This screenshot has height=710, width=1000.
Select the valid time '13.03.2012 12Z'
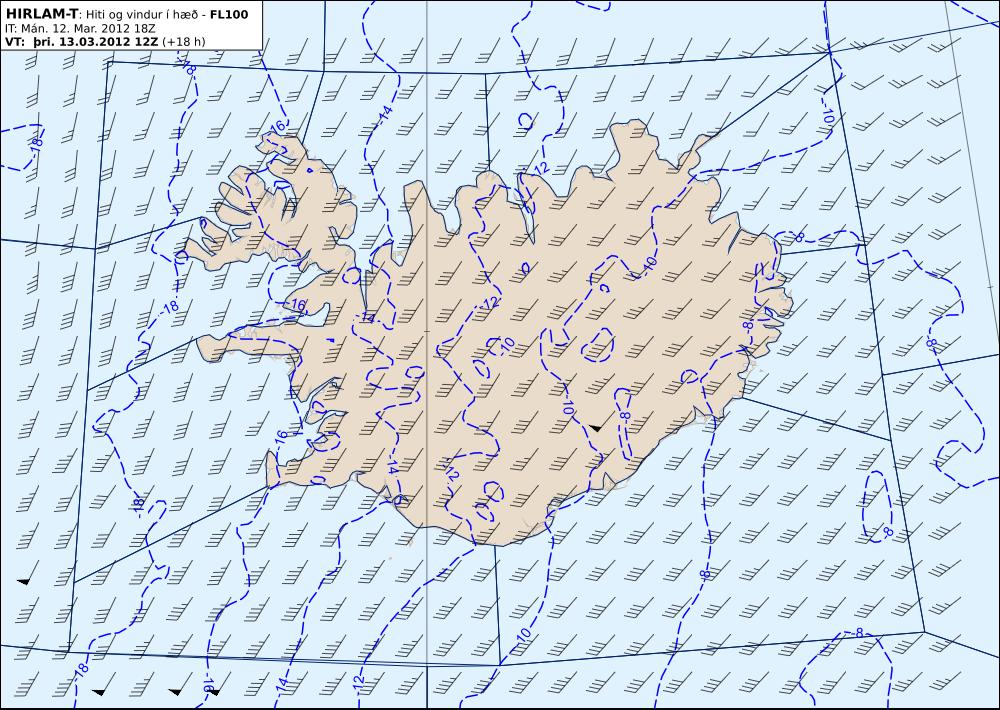(109, 42)
